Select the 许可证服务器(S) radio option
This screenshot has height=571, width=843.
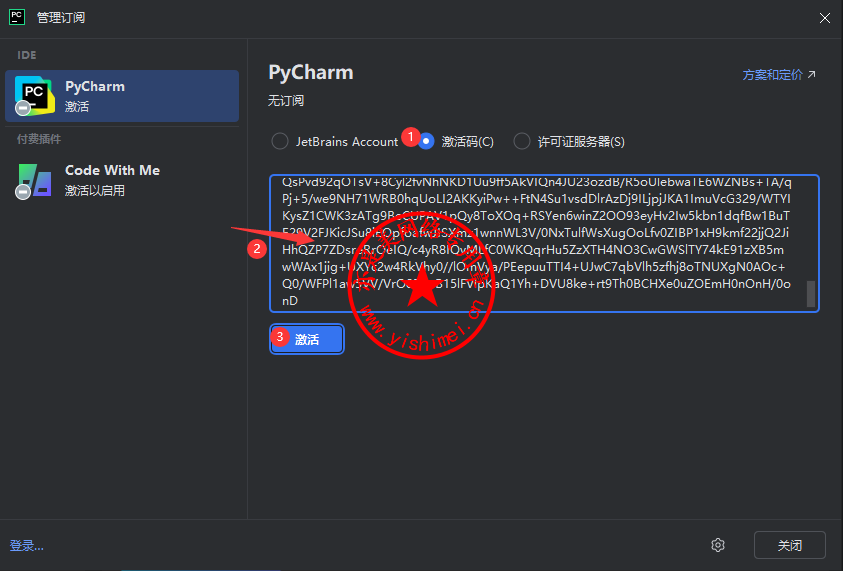pyautogui.click(x=521, y=141)
